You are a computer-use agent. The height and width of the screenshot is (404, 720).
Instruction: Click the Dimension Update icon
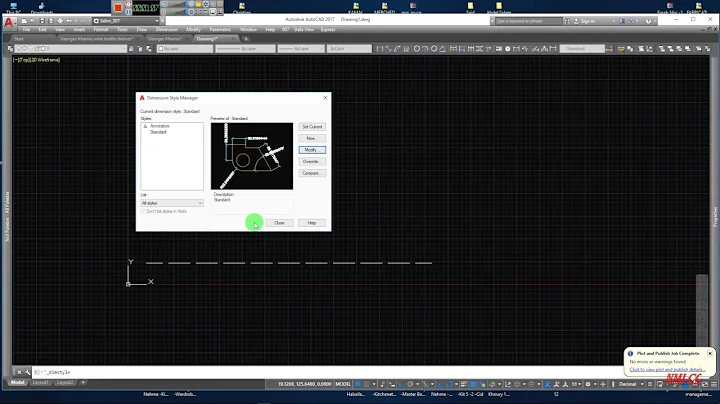point(553,49)
